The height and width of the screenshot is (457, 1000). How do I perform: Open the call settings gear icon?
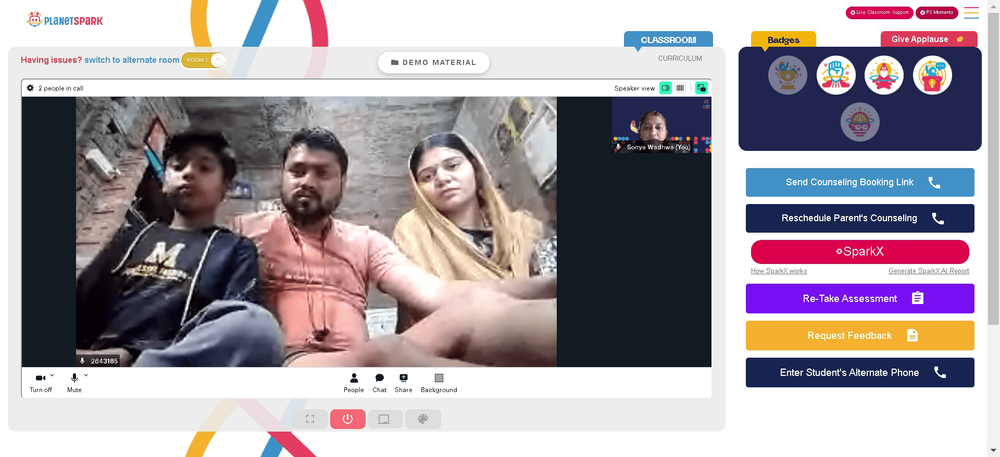point(30,88)
